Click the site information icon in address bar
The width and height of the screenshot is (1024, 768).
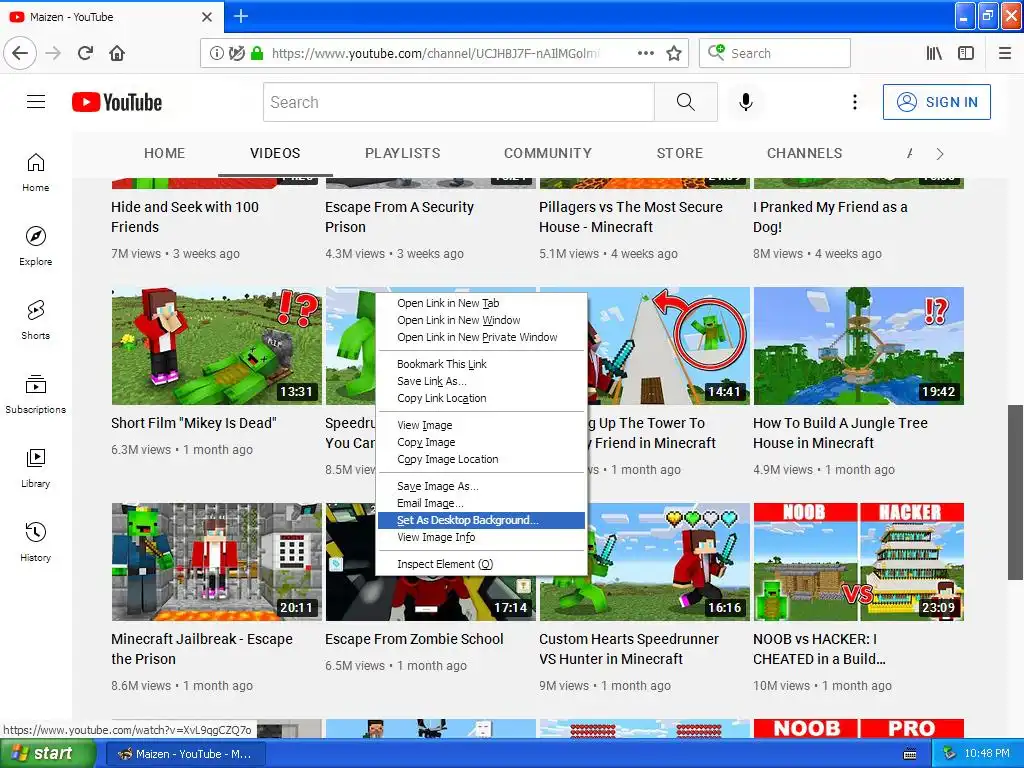(216, 54)
